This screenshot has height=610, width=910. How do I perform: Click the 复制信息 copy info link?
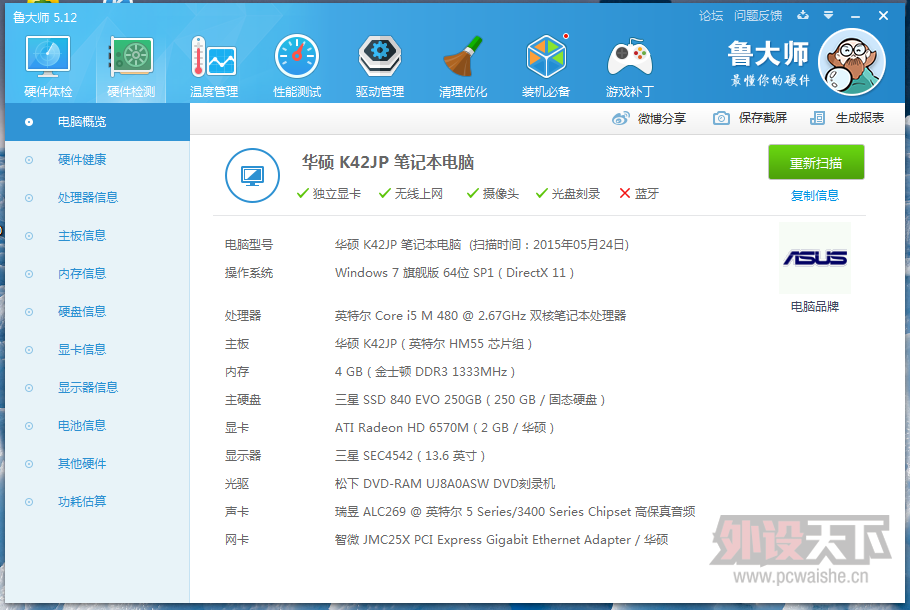[816, 194]
